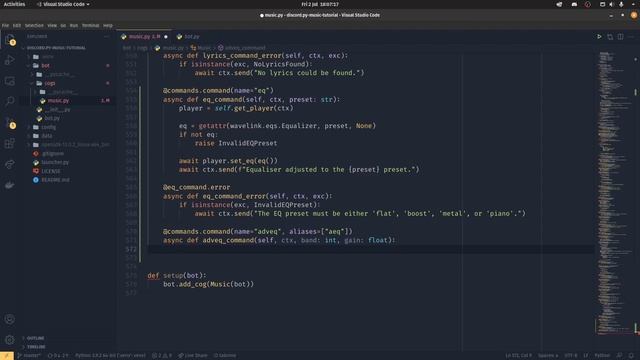Start Live Share from status bar

coord(193,356)
